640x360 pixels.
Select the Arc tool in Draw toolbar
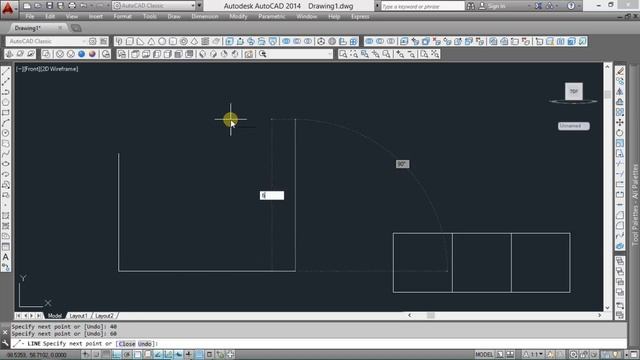coord(6,123)
